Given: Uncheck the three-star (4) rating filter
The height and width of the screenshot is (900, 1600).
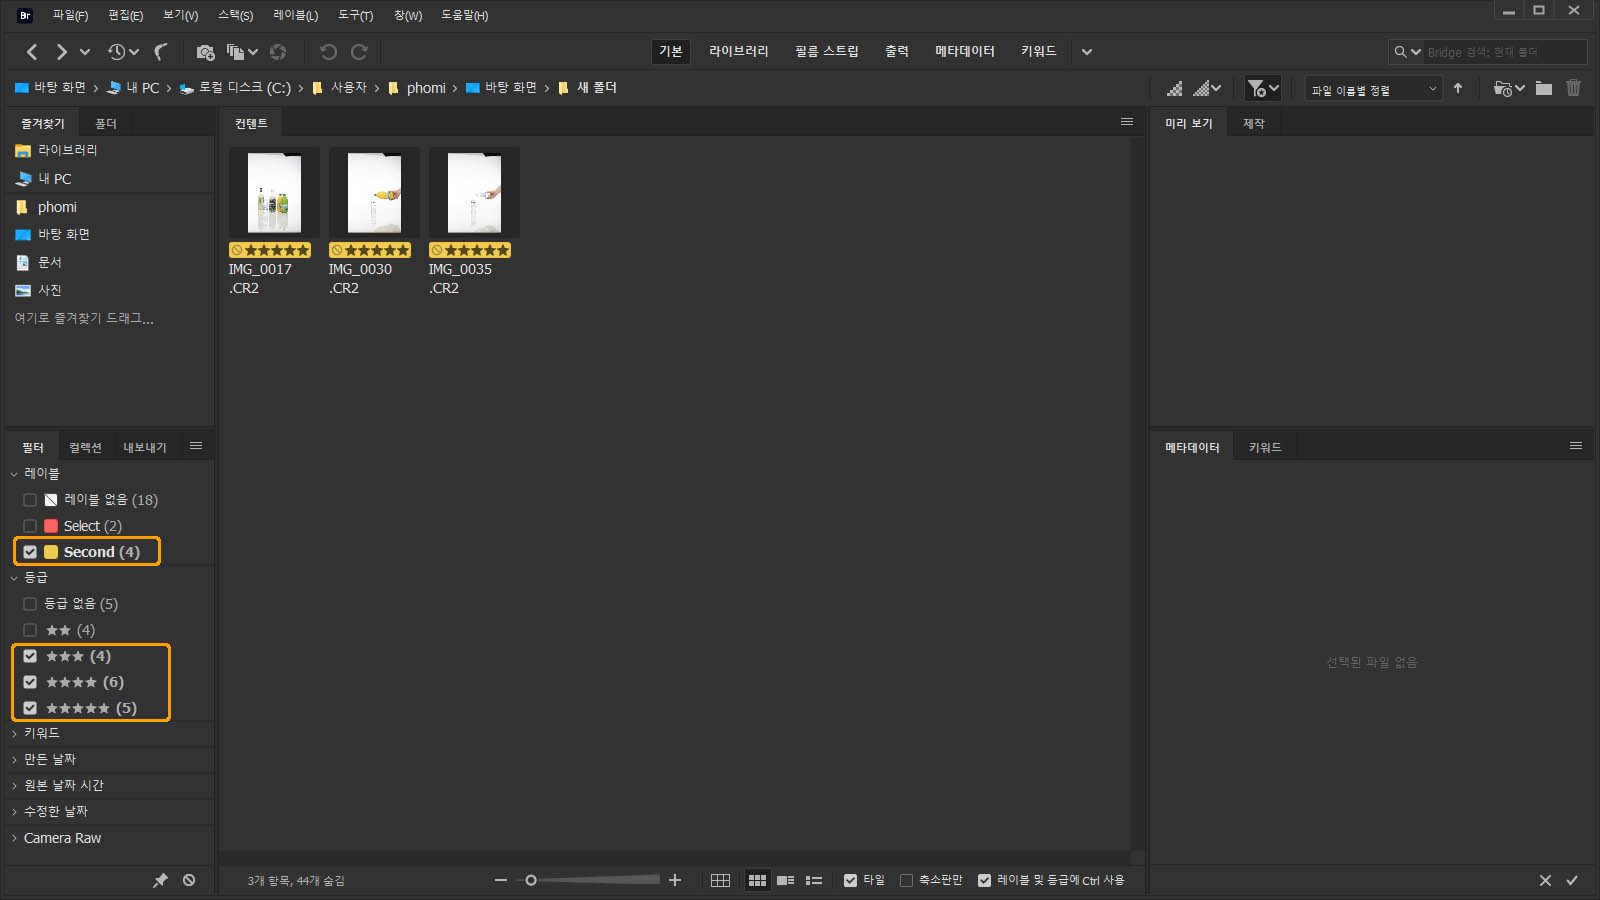Looking at the screenshot, I should click(x=30, y=656).
